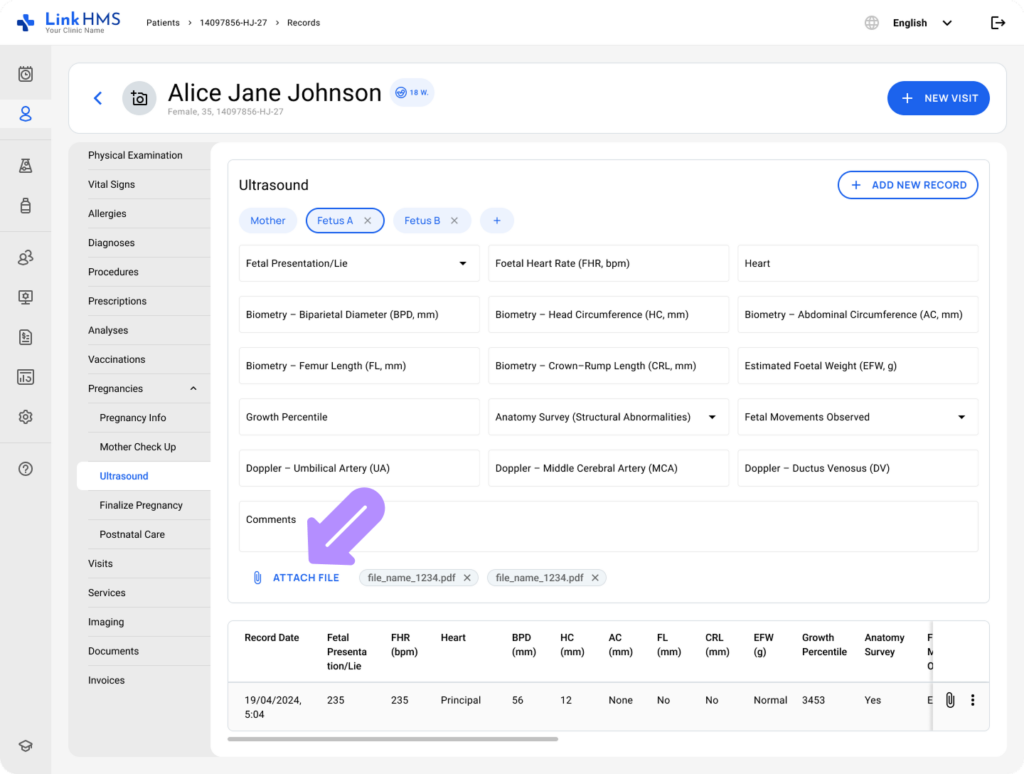Open the Fetal Presentation/Lie dropdown
Screen dimensions: 1024x774
(462, 264)
